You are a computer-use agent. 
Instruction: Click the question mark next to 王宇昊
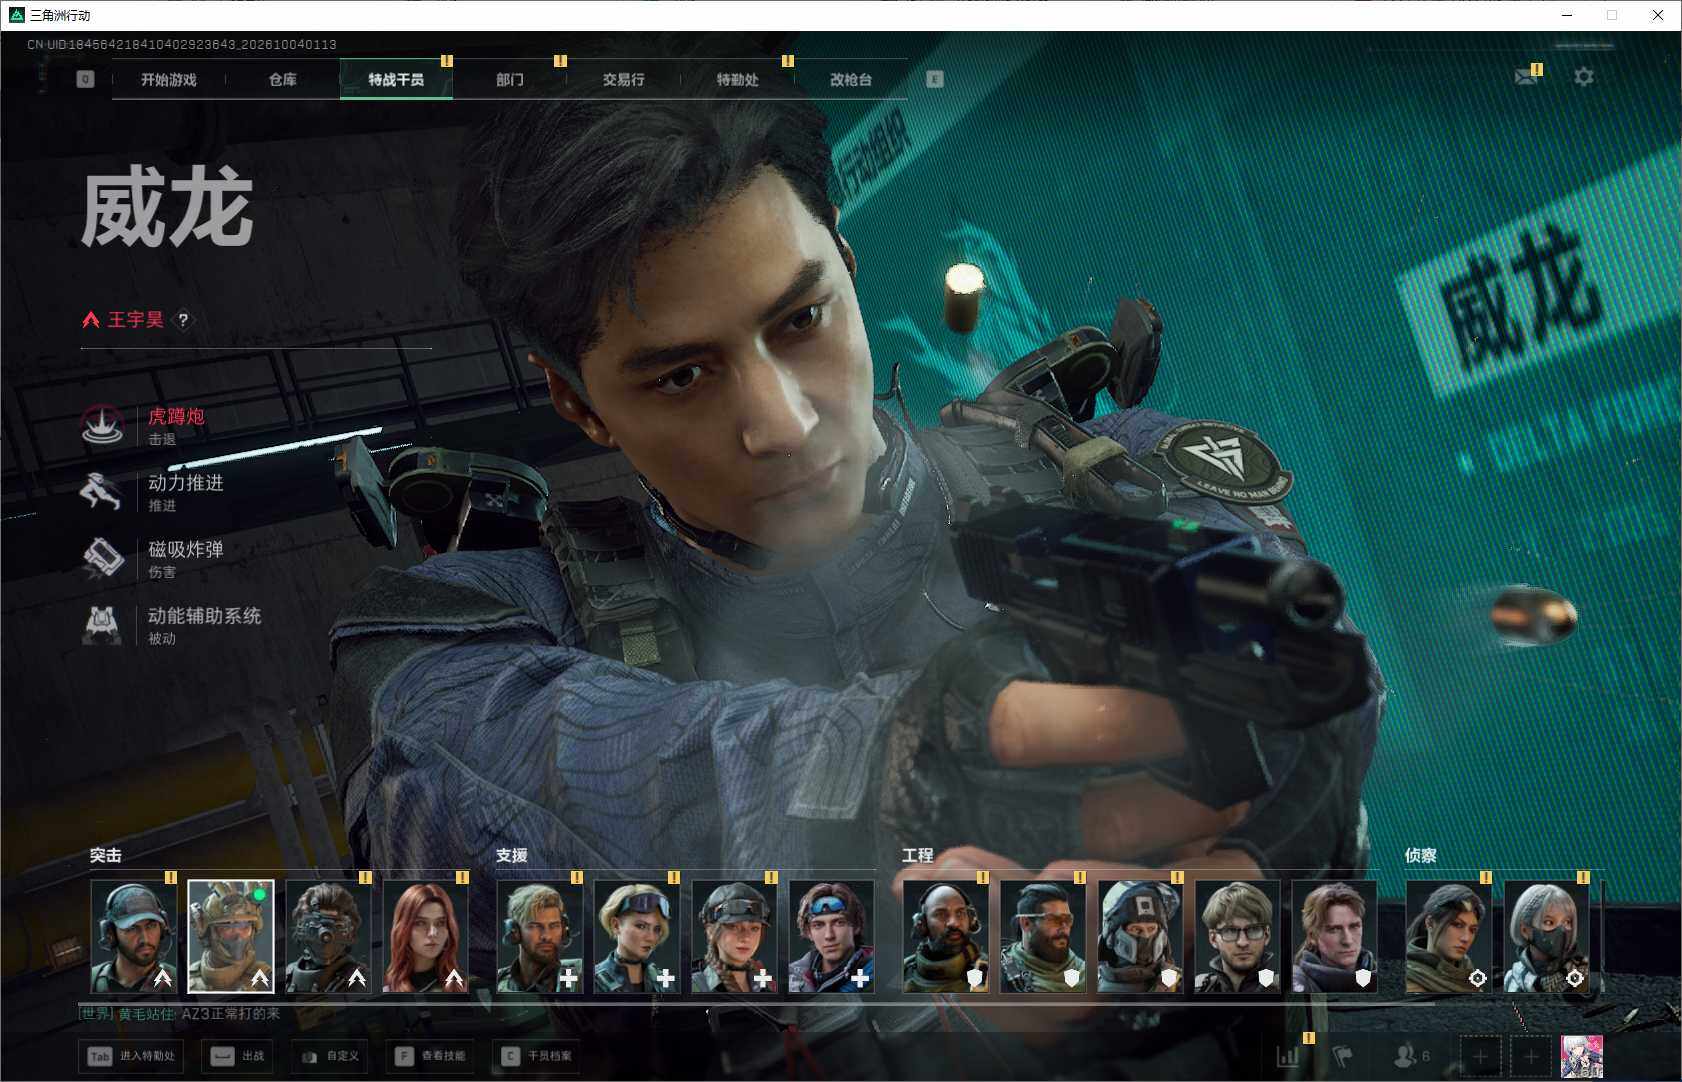click(183, 320)
